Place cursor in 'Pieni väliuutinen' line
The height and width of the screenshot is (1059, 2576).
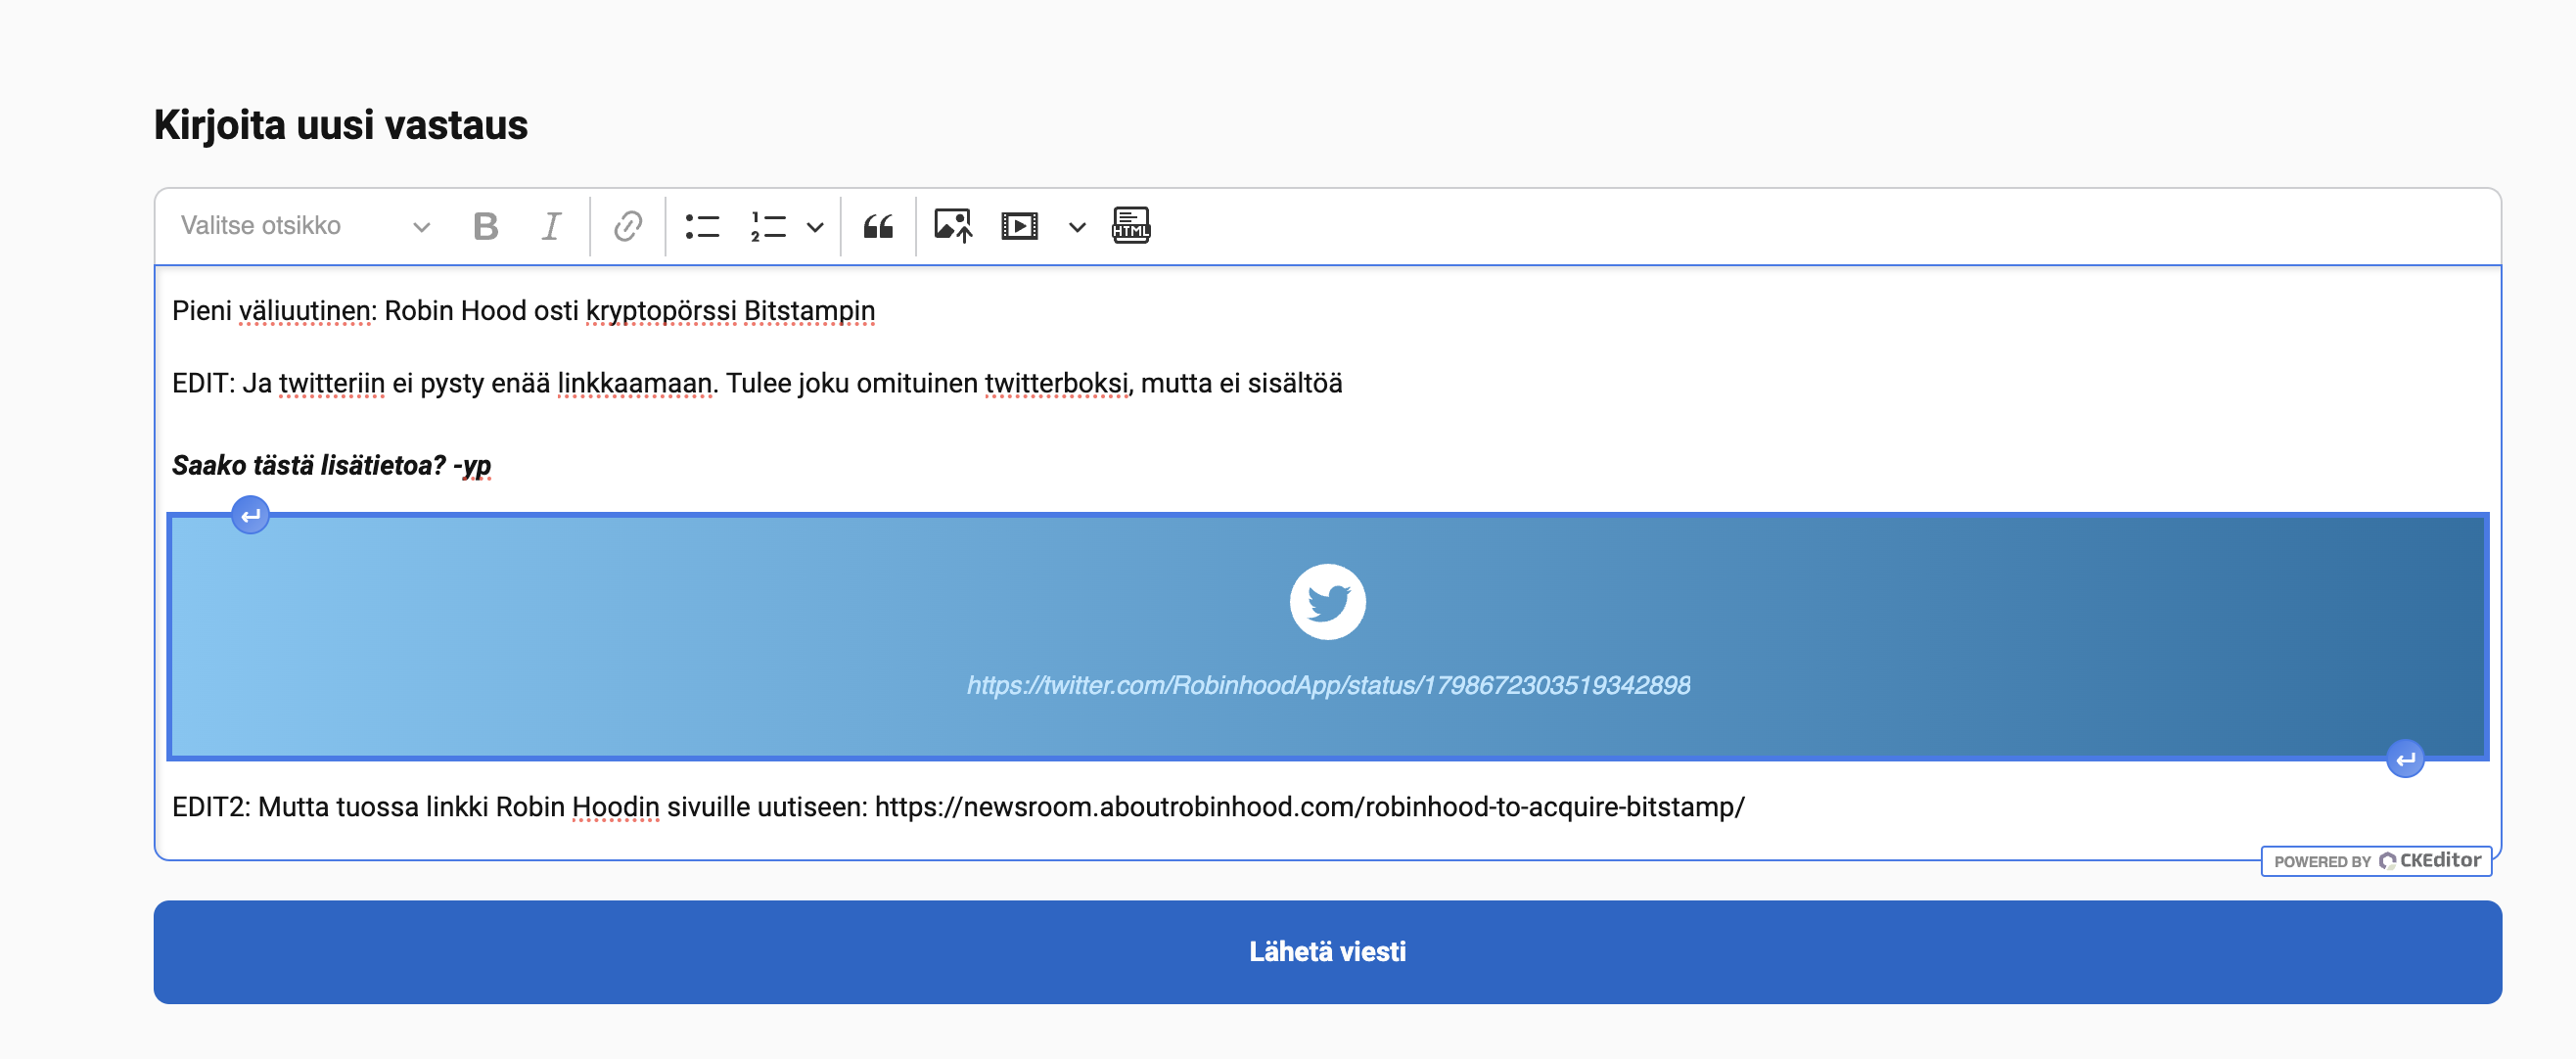523,311
